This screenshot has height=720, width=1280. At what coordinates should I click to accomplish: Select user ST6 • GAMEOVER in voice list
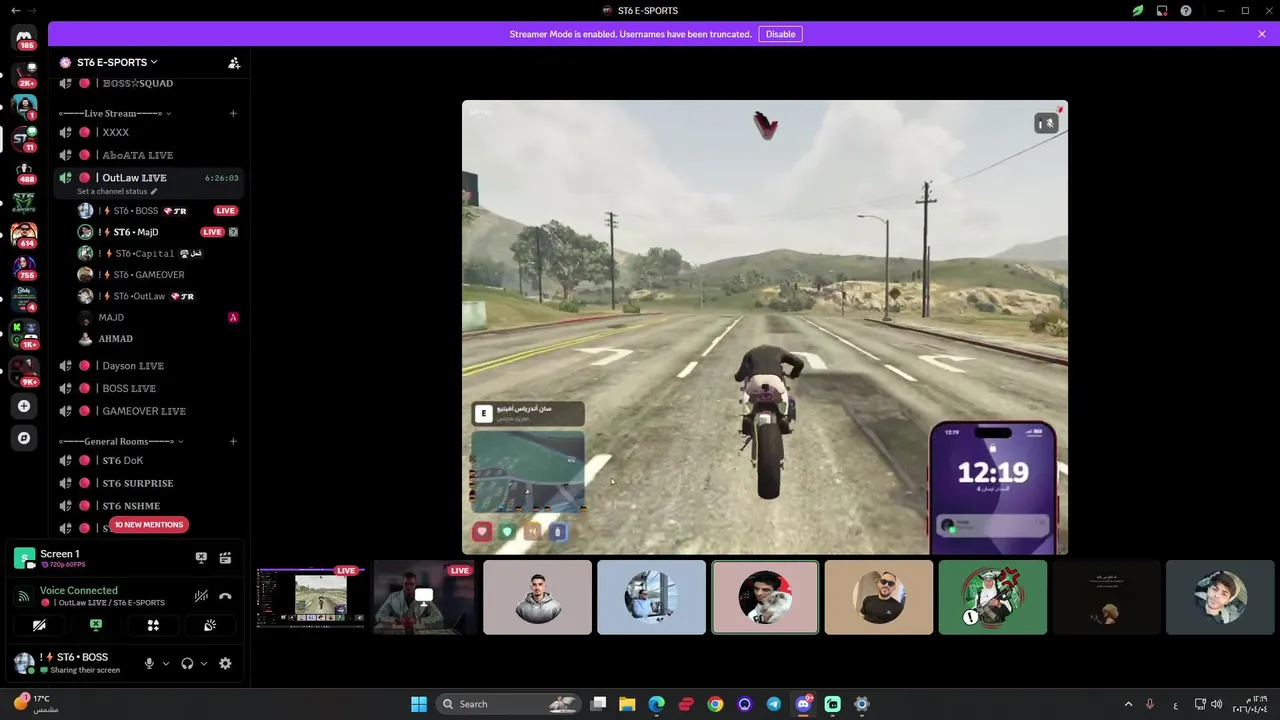coord(159,275)
